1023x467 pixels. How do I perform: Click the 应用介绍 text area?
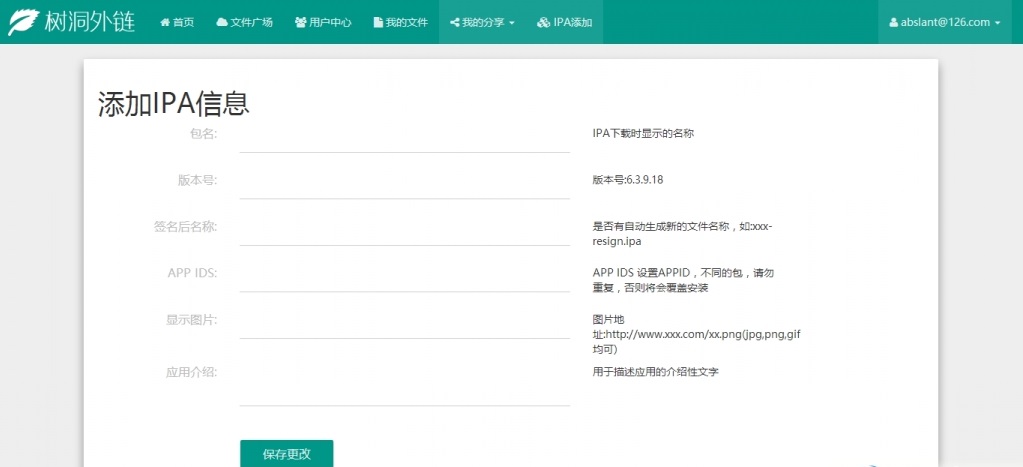(405, 382)
